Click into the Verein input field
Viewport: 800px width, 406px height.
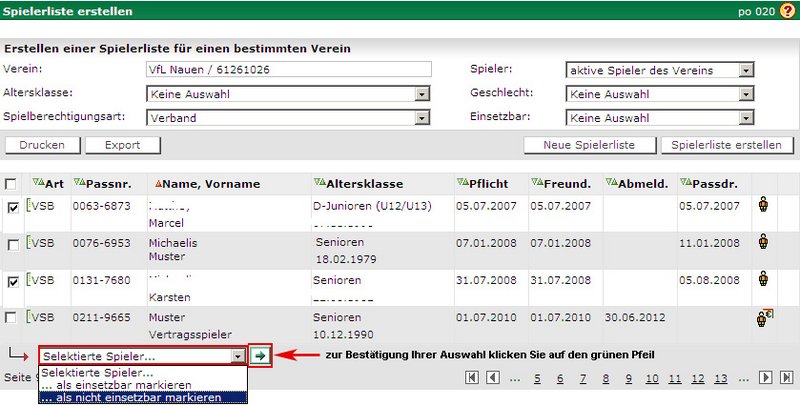pyautogui.click(x=288, y=70)
